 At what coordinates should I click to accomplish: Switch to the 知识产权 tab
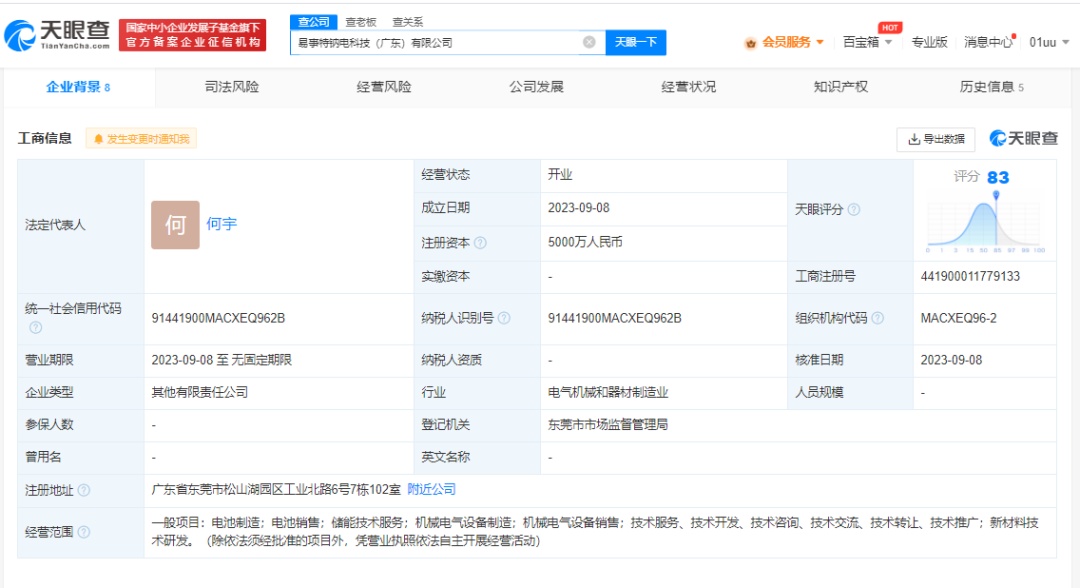click(x=840, y=87)
